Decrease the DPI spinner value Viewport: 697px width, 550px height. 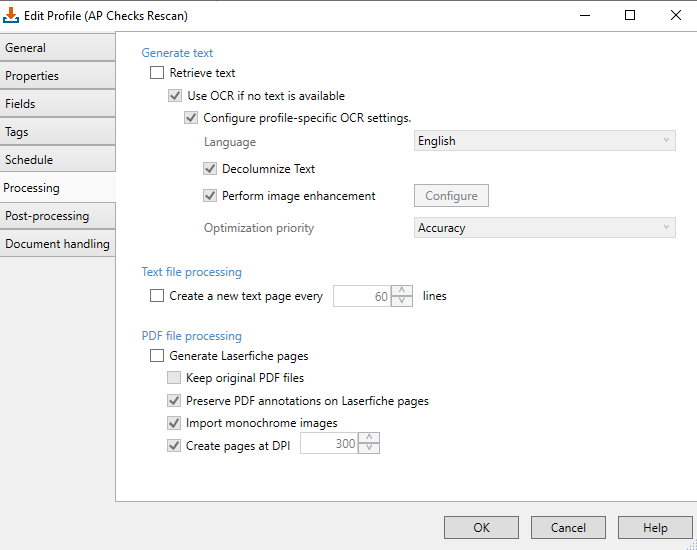(369, 448)
